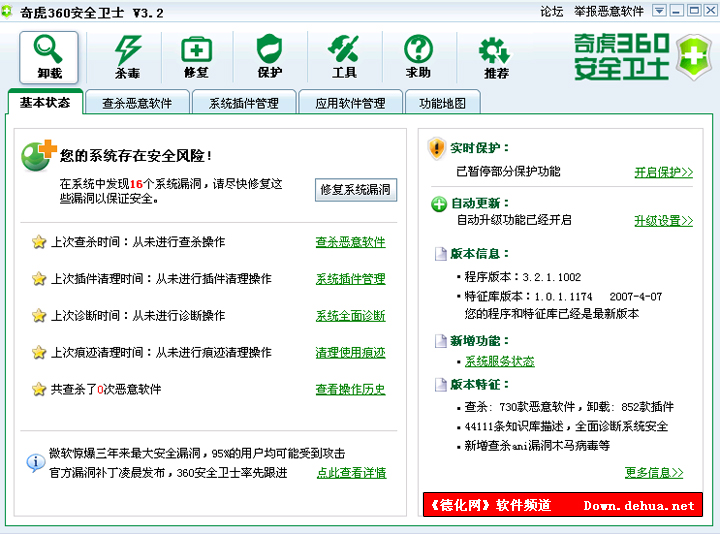This screenshot has width=720, height=534.
Task: Follow the 系统插件管理 link in the status list
Action: tap(350, 279)
